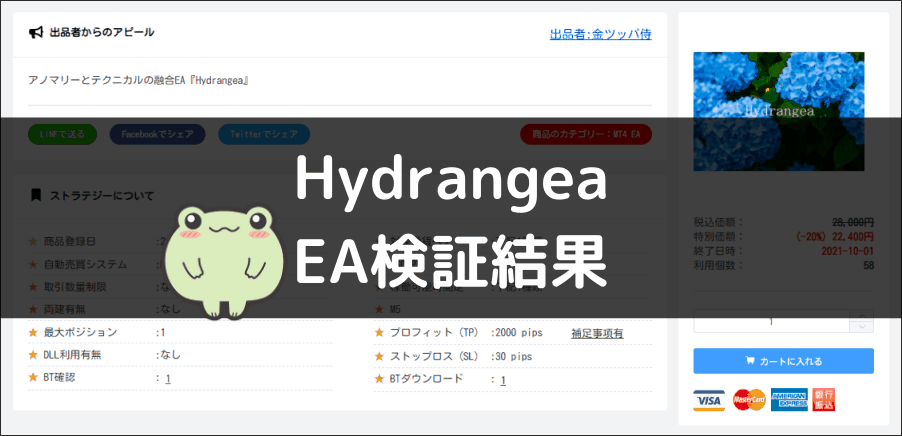Click star icon beside 自動売買システム
Screen dimensions: 902x436
click(x=33, y=265)
